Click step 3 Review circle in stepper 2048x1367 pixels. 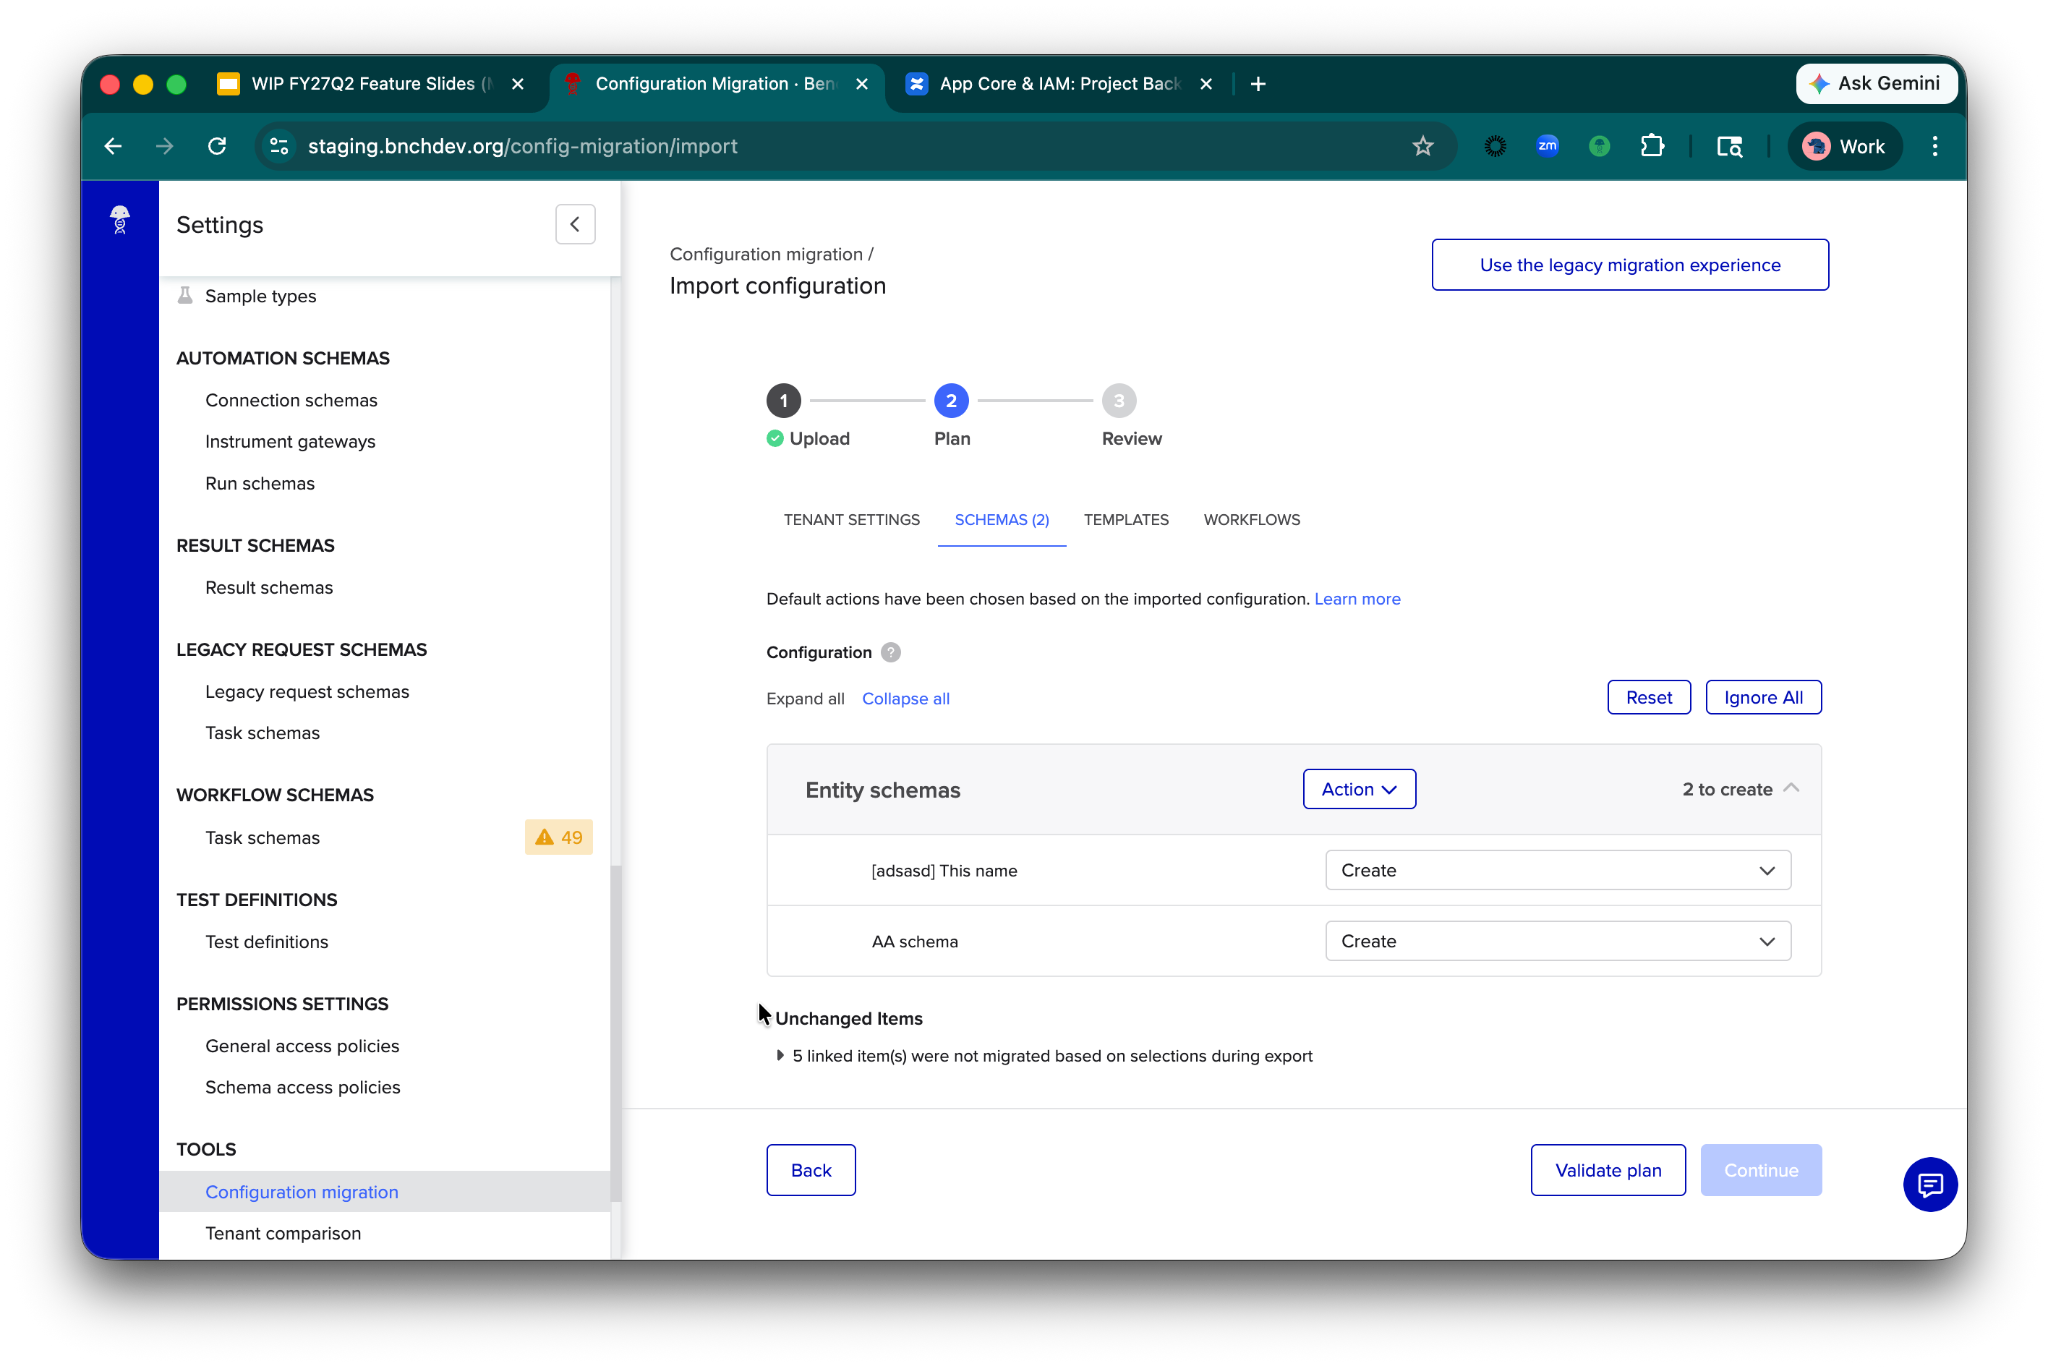[1119, 401]
